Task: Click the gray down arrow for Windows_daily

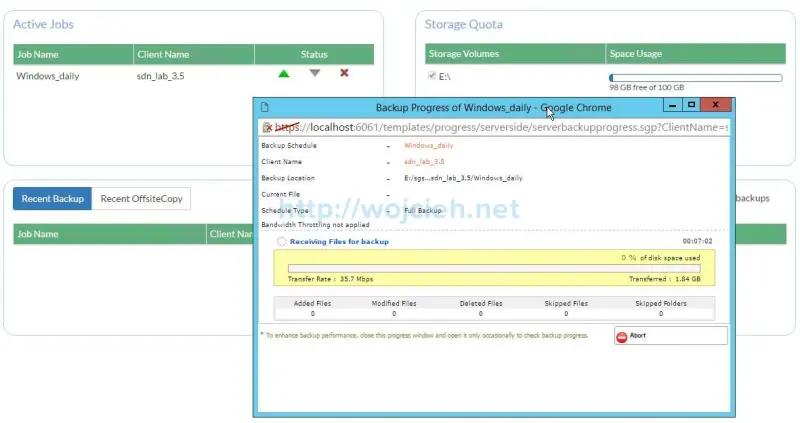Action: pos(315,73)
